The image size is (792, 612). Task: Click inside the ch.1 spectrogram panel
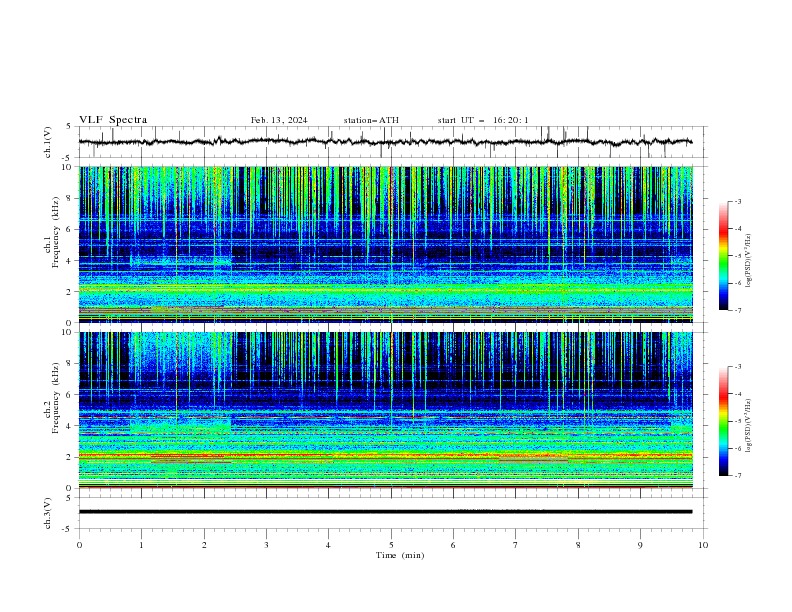pyautogui.click(x=386, y=244)
